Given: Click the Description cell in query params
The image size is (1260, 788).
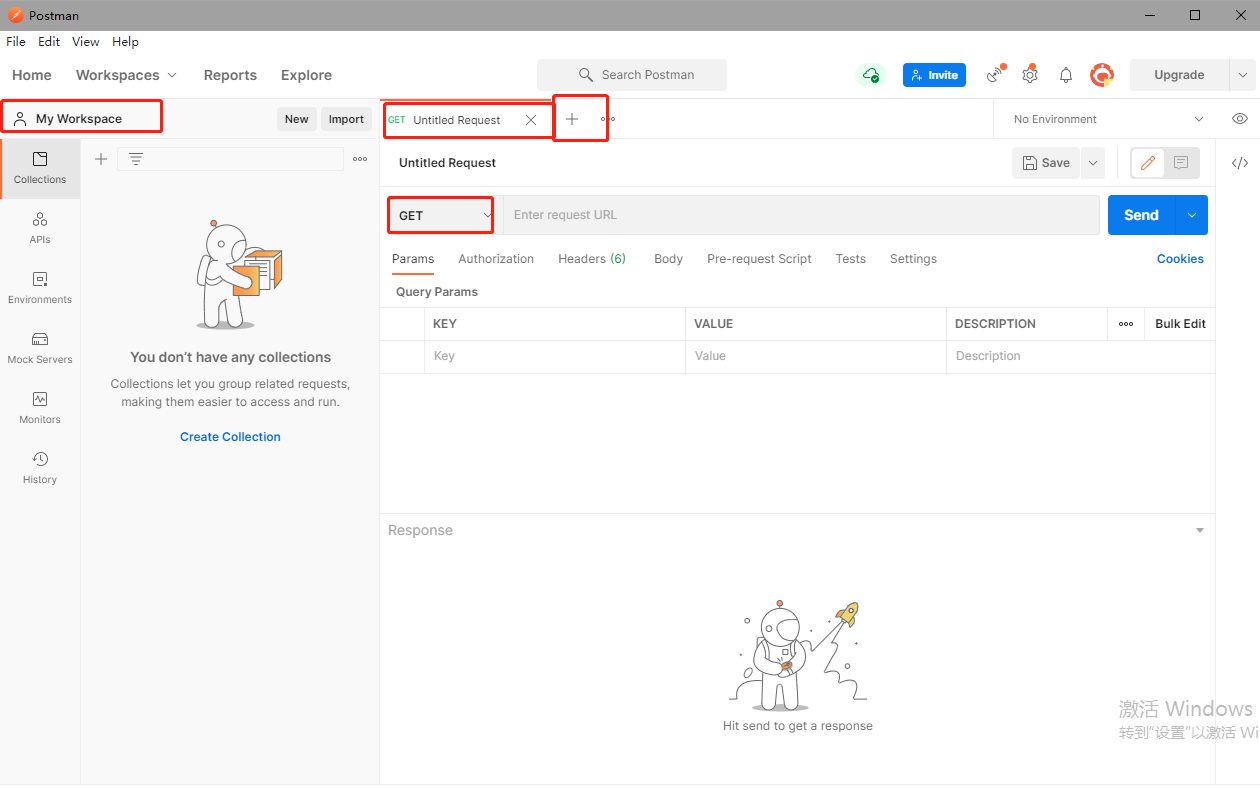Looking at the screenshot, I should pos(1081,356).
